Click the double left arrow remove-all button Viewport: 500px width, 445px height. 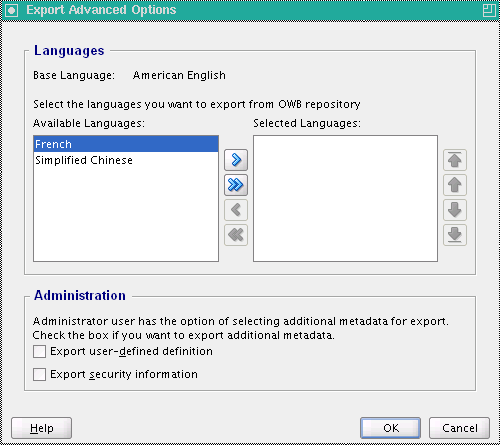[236, 235]
